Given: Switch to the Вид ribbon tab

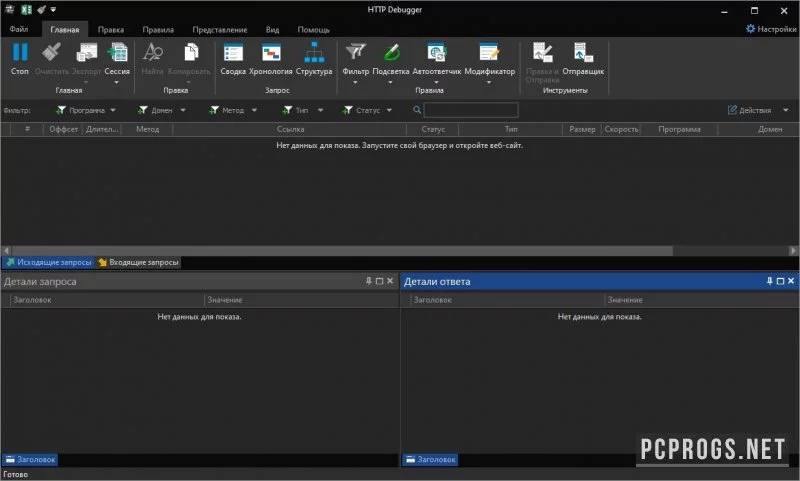Looking at the screenshot, I should [x=272, y=30].
